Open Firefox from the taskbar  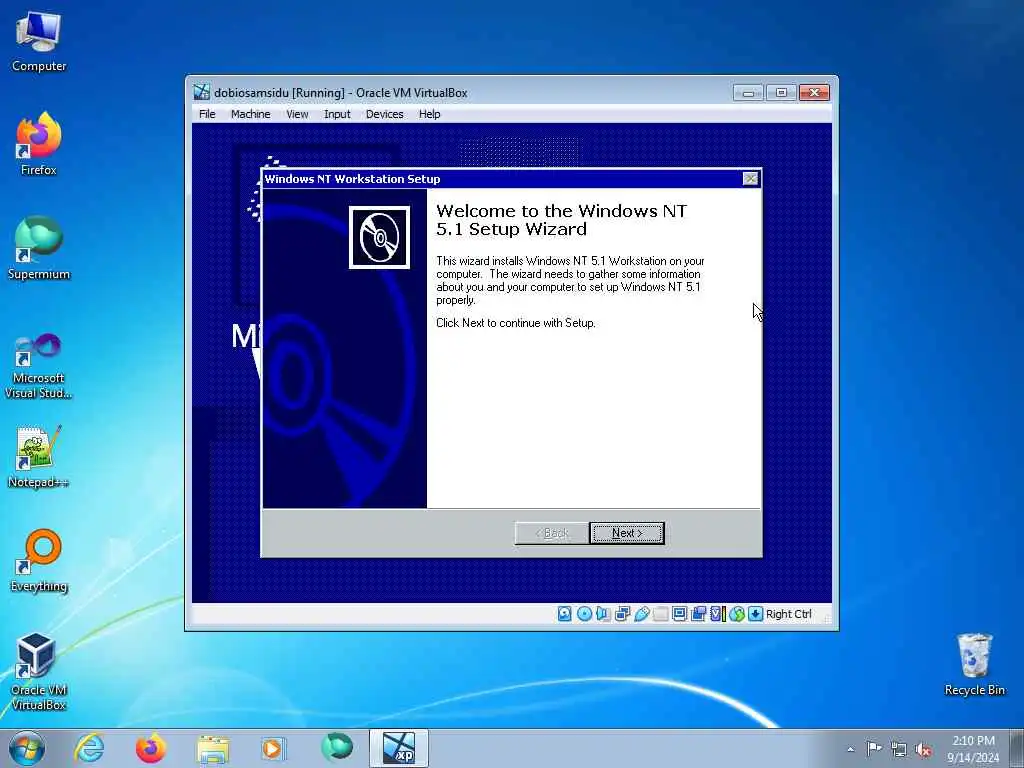pyautogui.click(x=151, y=748)
